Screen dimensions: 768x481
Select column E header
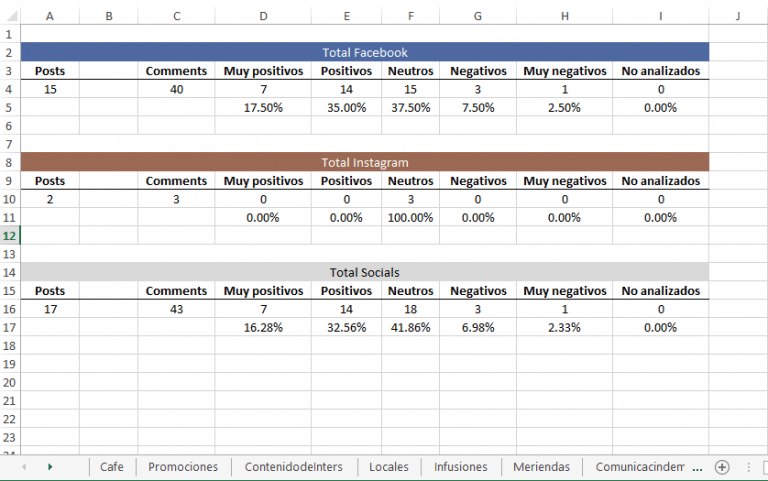click(346, 16)
